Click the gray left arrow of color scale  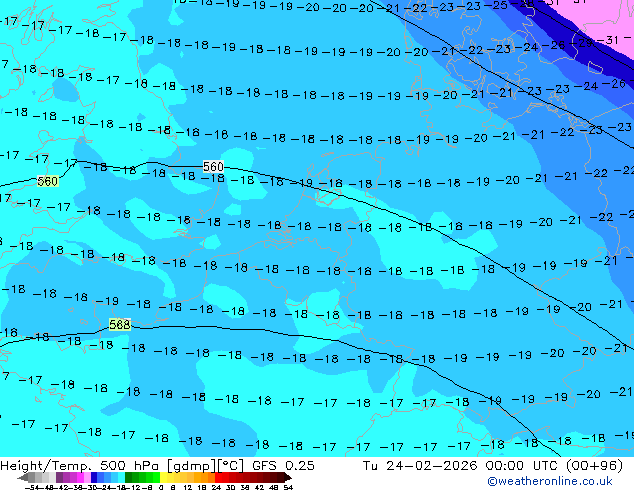23,477
